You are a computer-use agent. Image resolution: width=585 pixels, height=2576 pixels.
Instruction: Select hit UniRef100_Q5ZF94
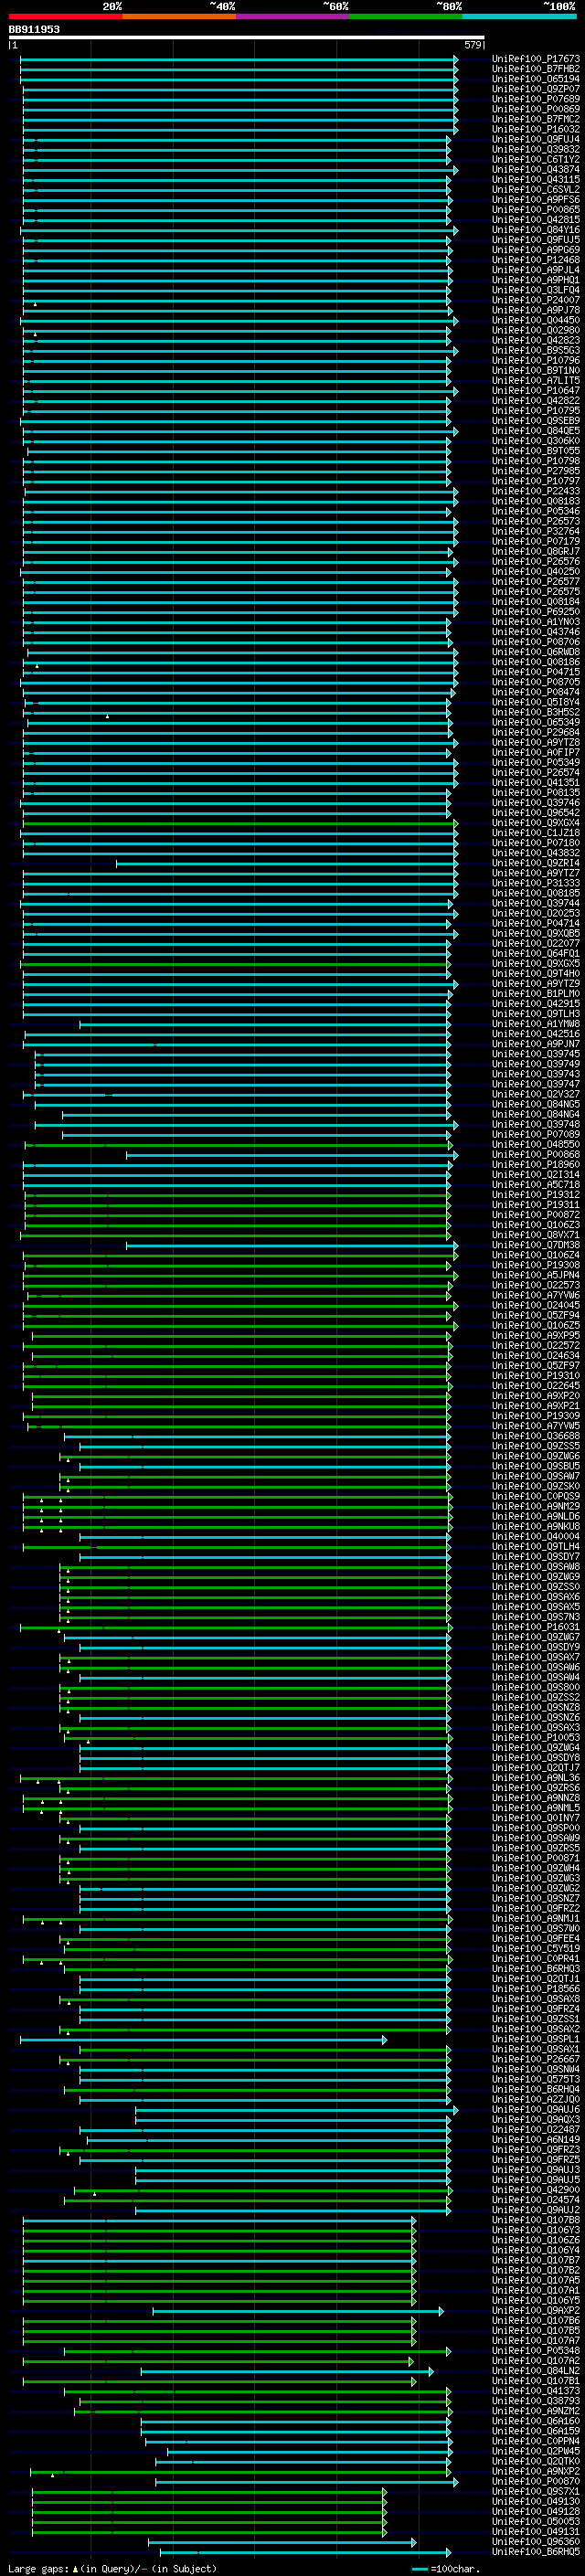coord(535,1316)
